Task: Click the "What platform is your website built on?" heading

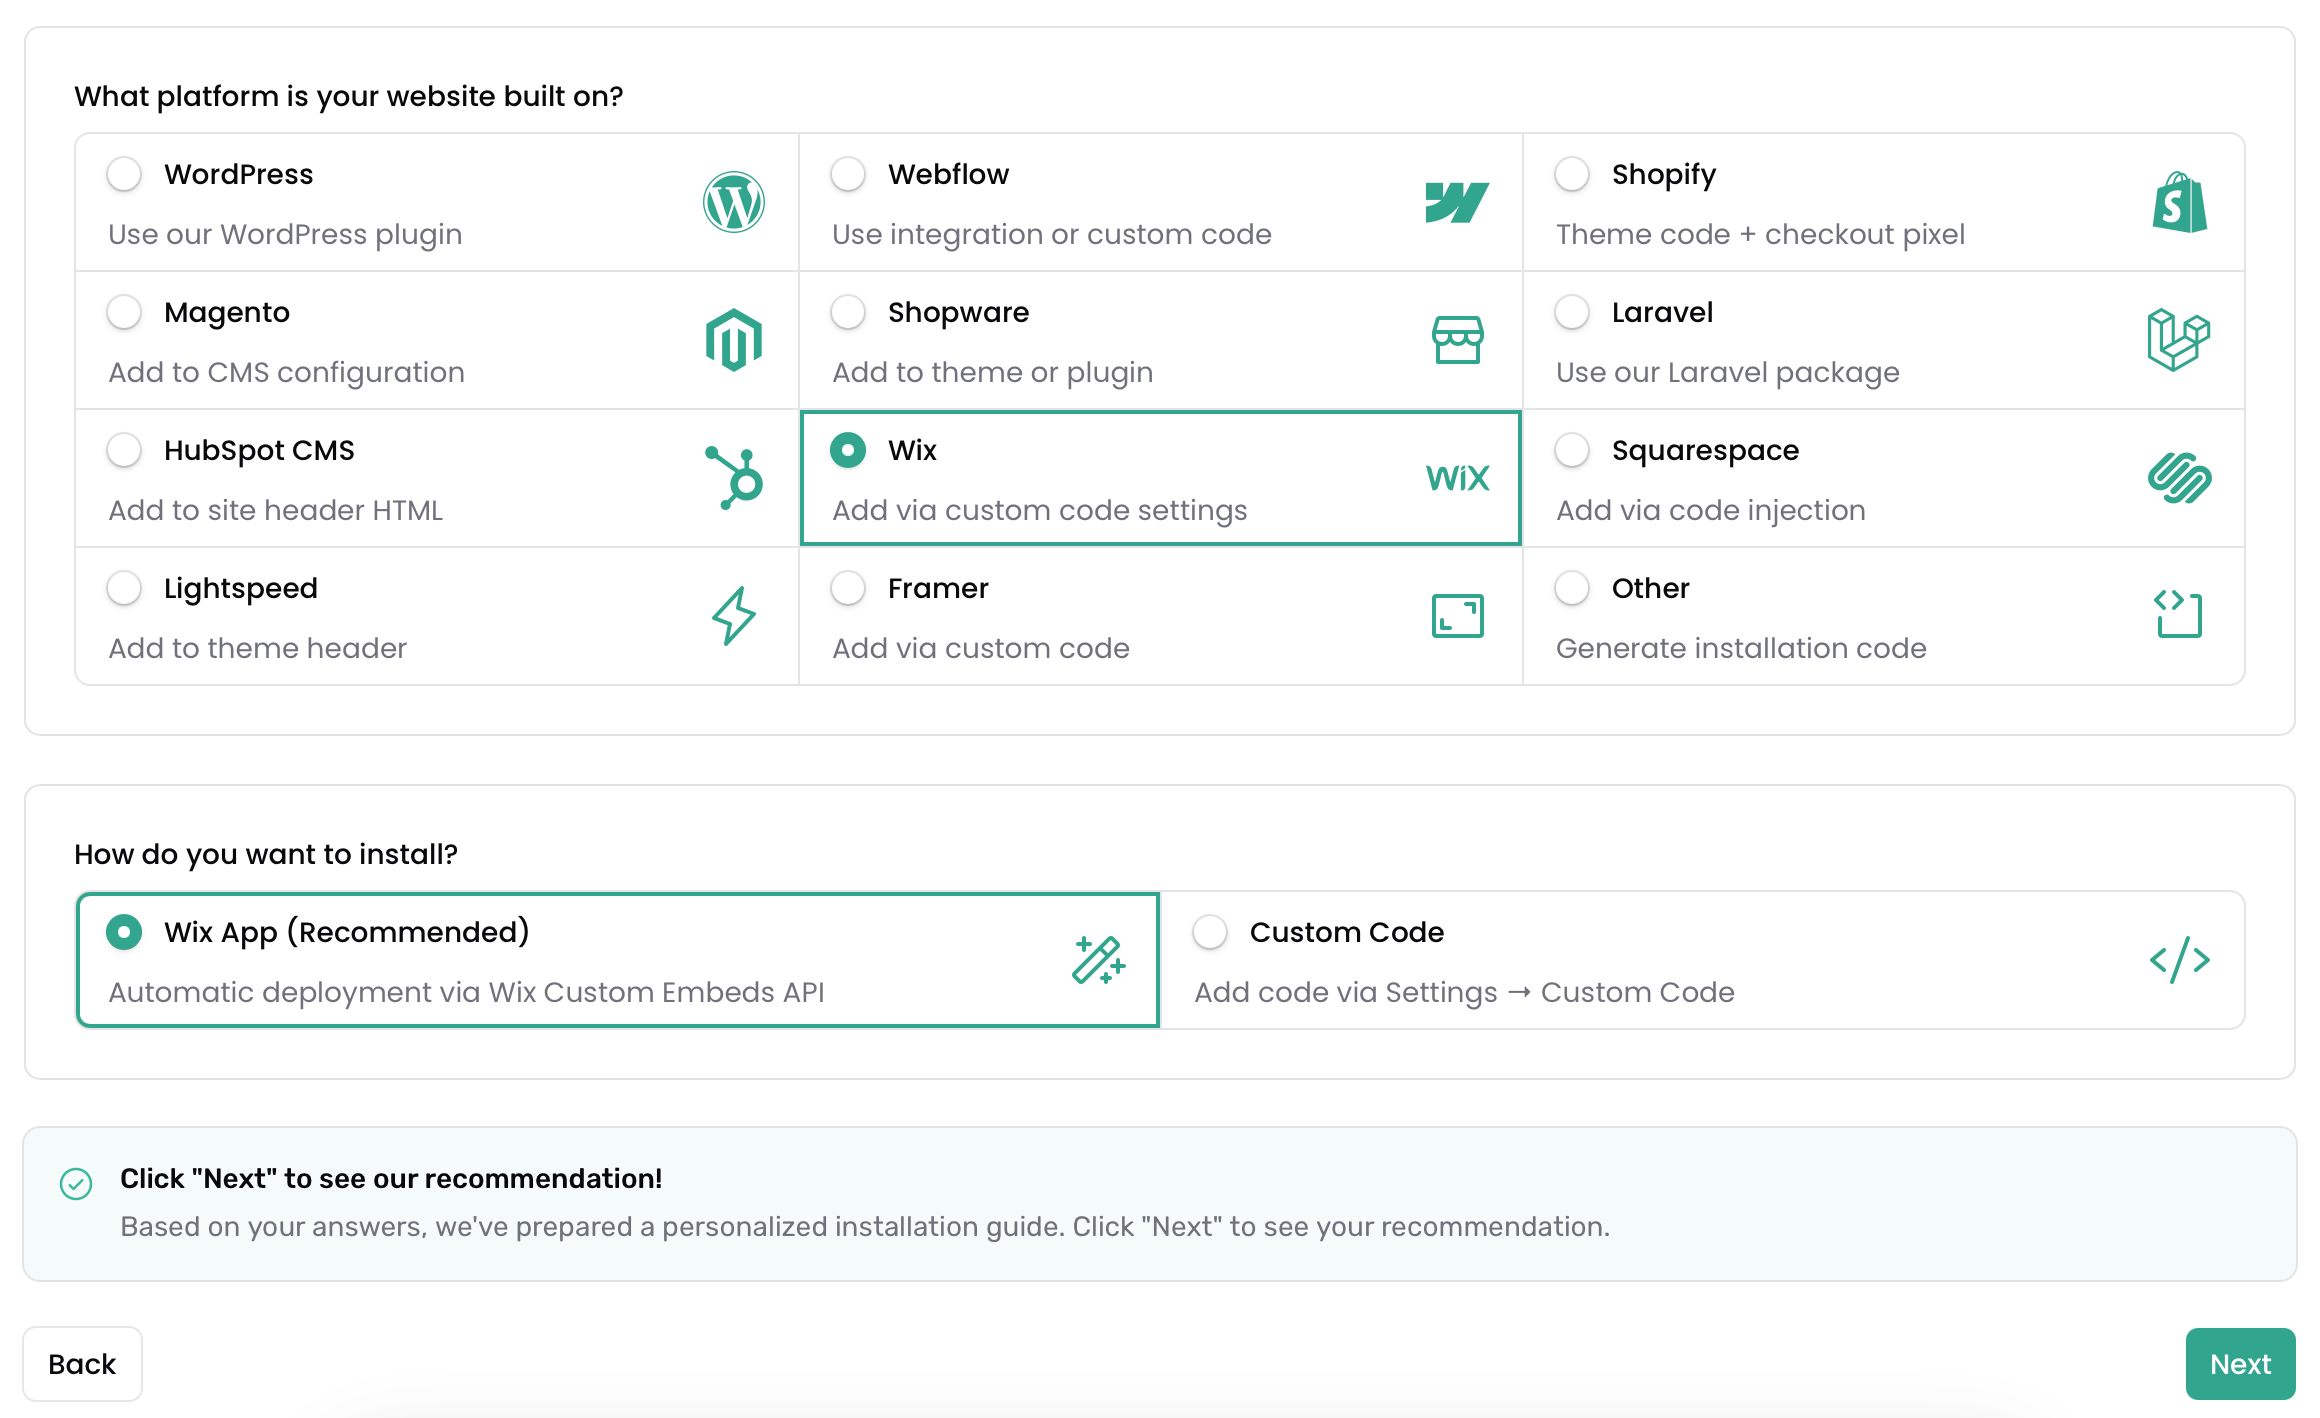Action: (x=348, y=96)
